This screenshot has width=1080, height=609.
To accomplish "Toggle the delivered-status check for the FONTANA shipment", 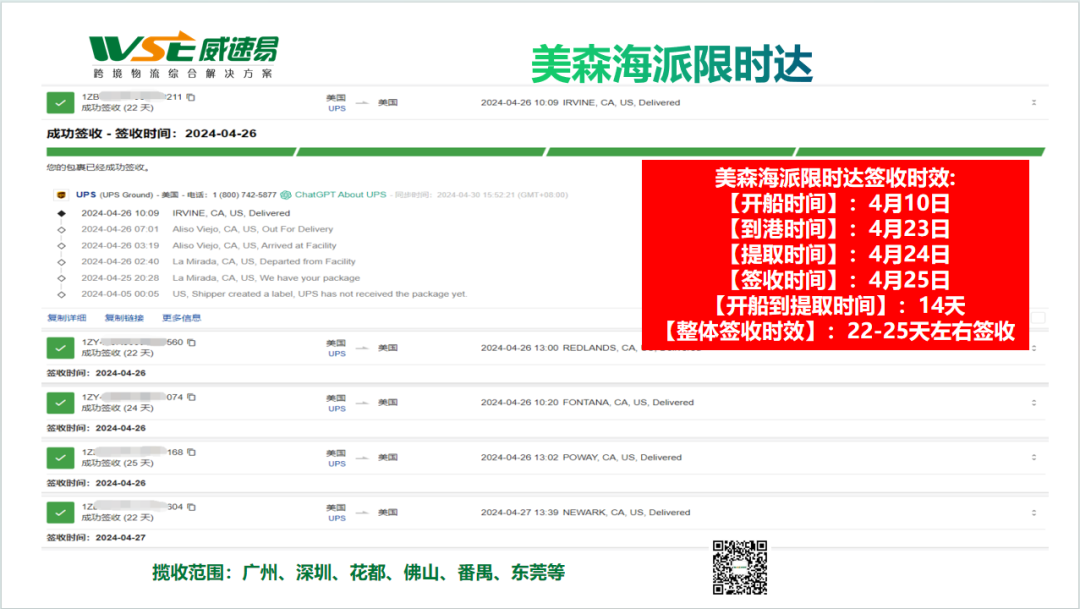I will tap(61, 402).
